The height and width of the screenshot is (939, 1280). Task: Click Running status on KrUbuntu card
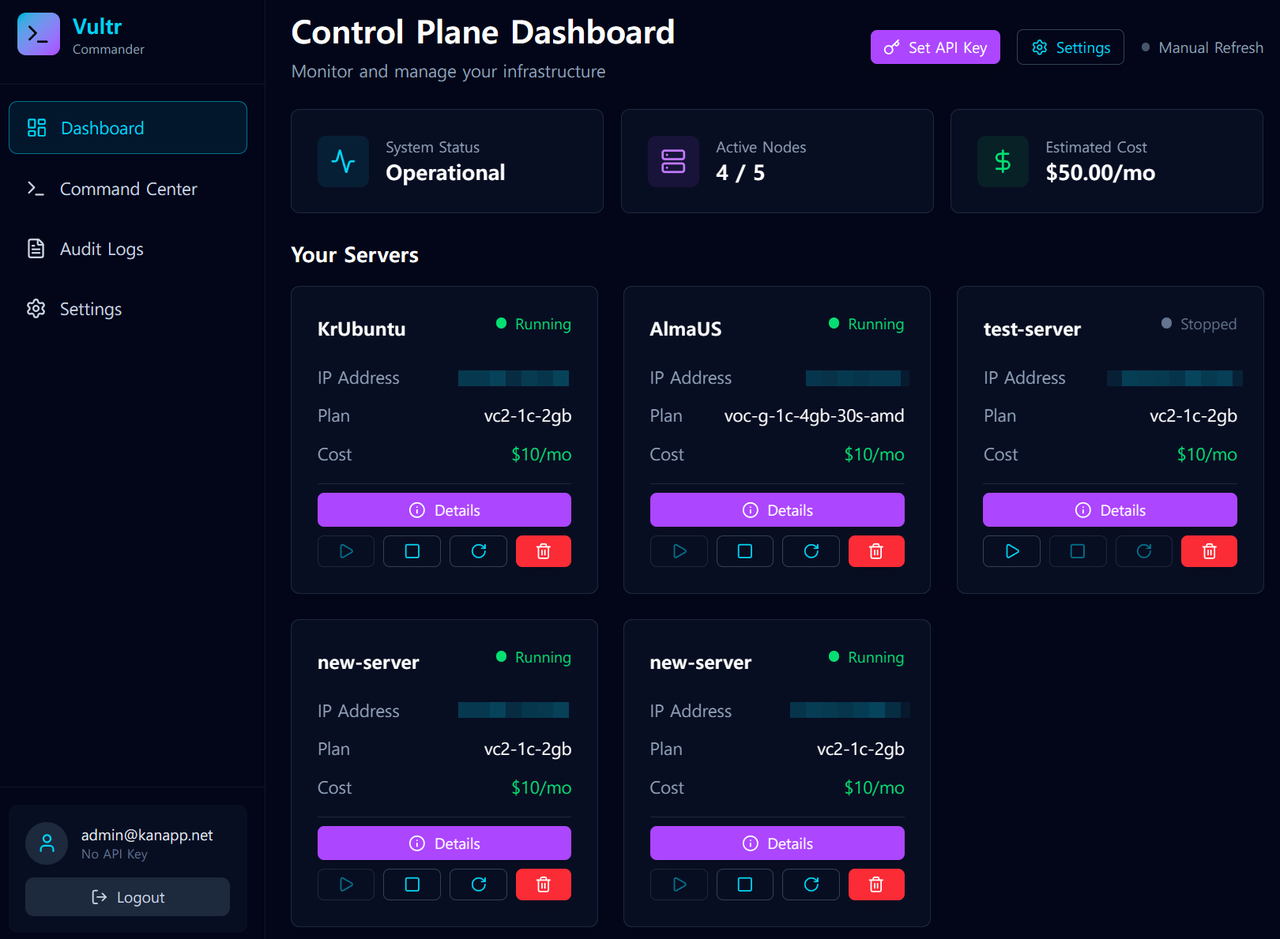[534, 324]
